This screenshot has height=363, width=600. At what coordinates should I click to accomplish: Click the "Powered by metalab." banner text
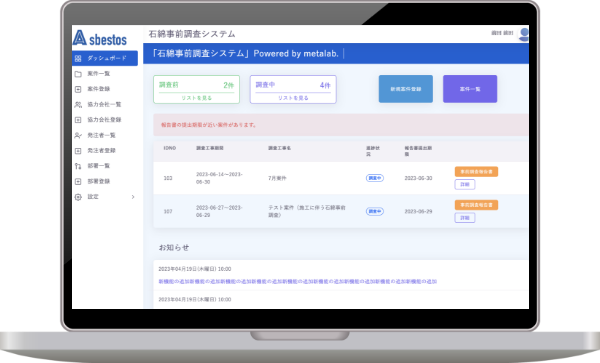pos(296,54)
